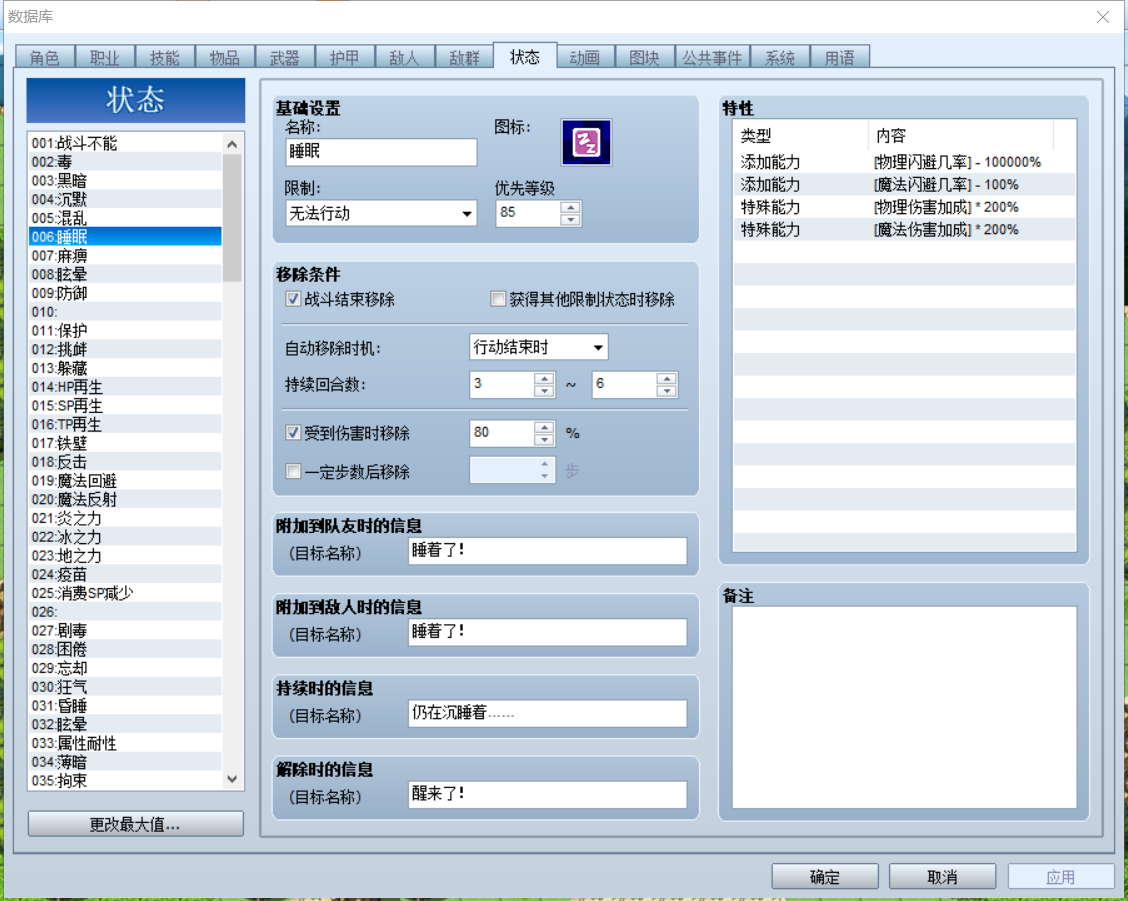The width and height of the screenshot is (1128, 901).
Task: Click the 应用 button
Action: pos(1060,877)
